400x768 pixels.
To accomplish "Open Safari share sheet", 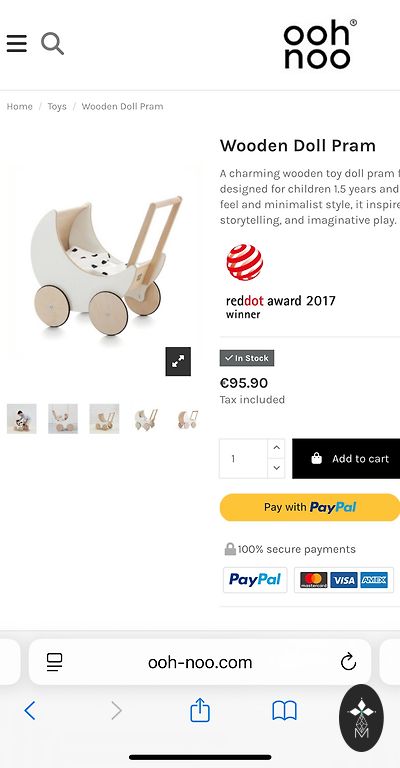I will click(200, 710).
